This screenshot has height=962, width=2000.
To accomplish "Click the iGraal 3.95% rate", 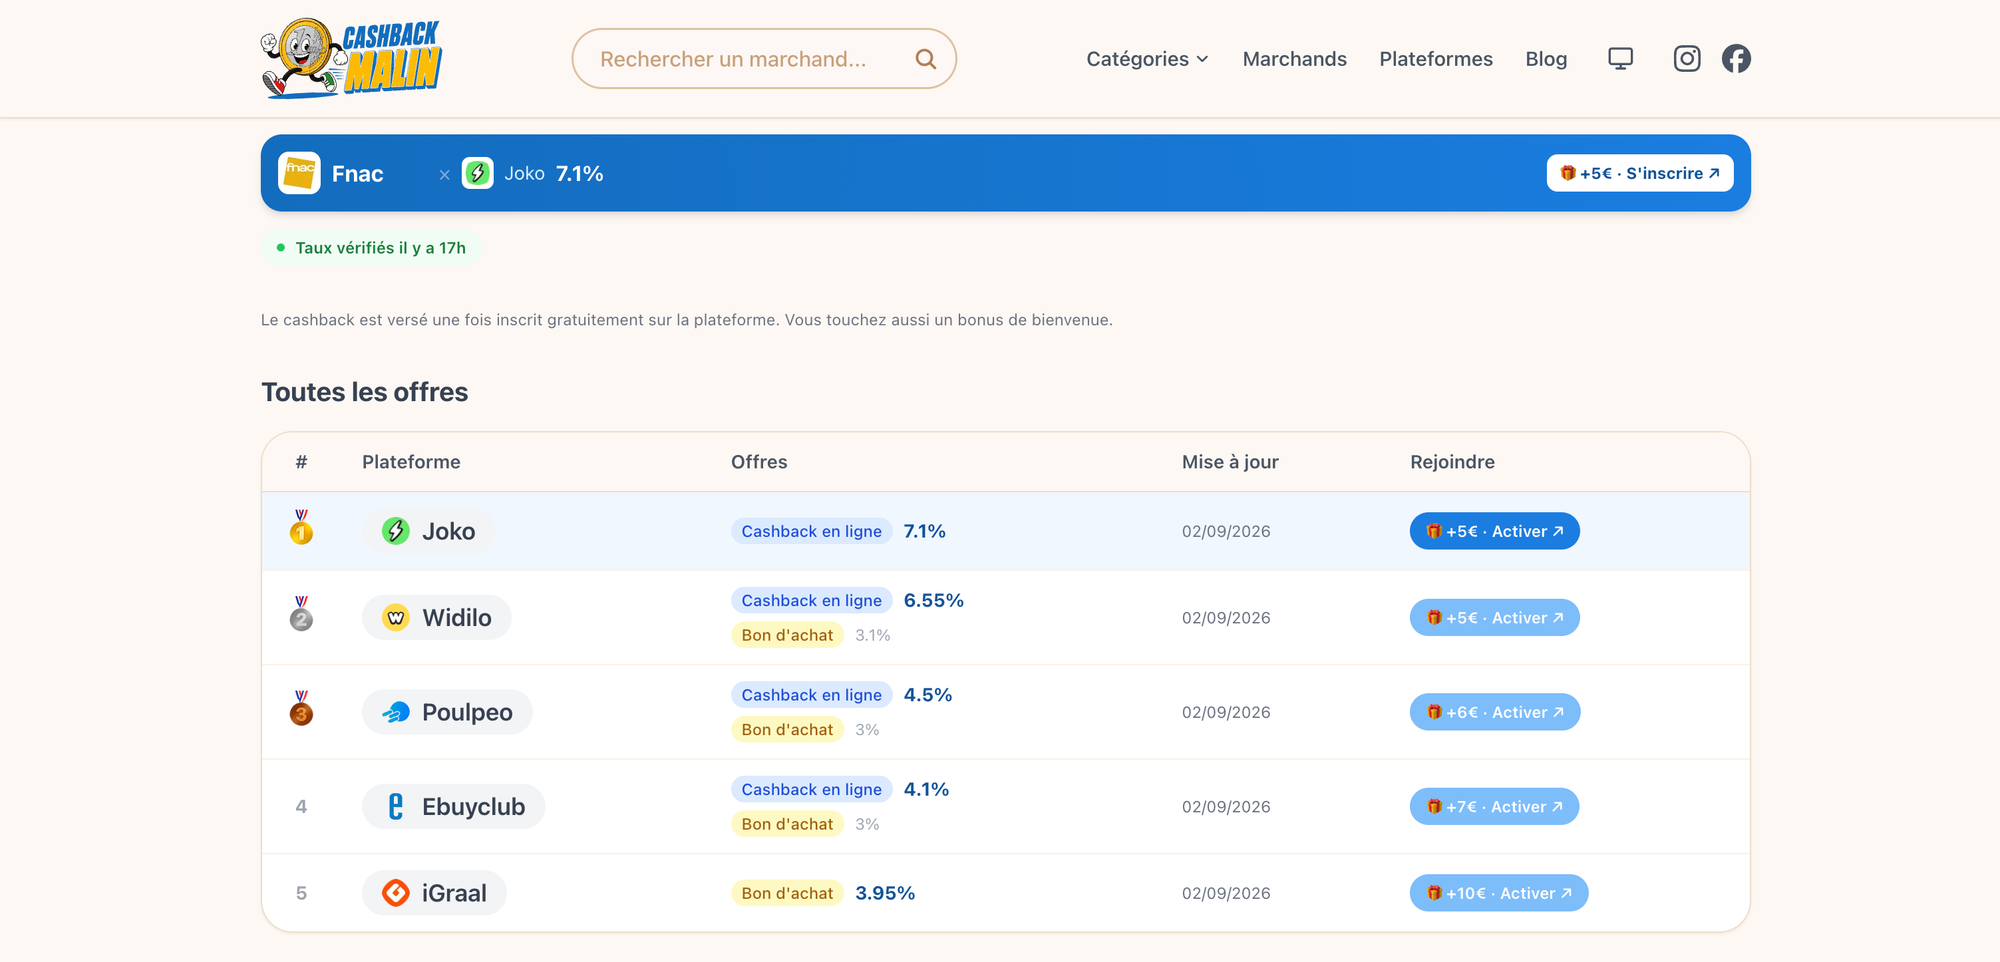I will 885,893.
